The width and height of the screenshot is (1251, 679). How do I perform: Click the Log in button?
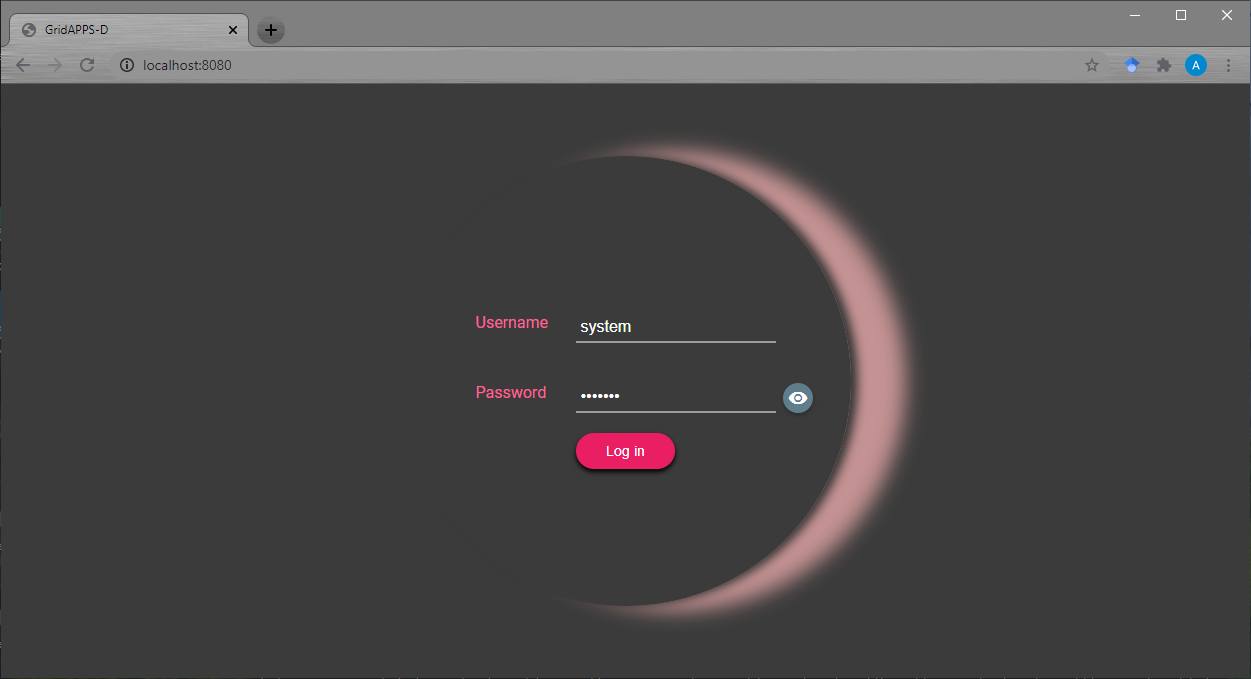point(625,451)
